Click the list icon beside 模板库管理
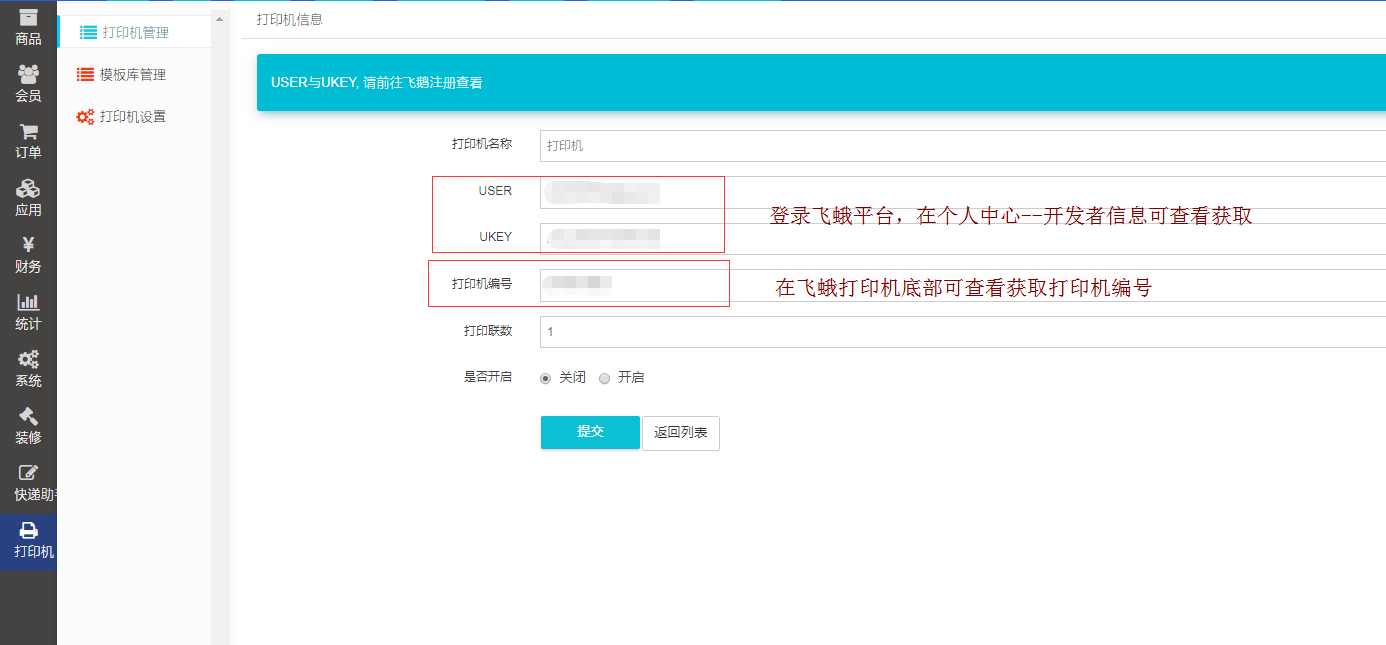Screen dimensions: 1386x645 [85, 75]
